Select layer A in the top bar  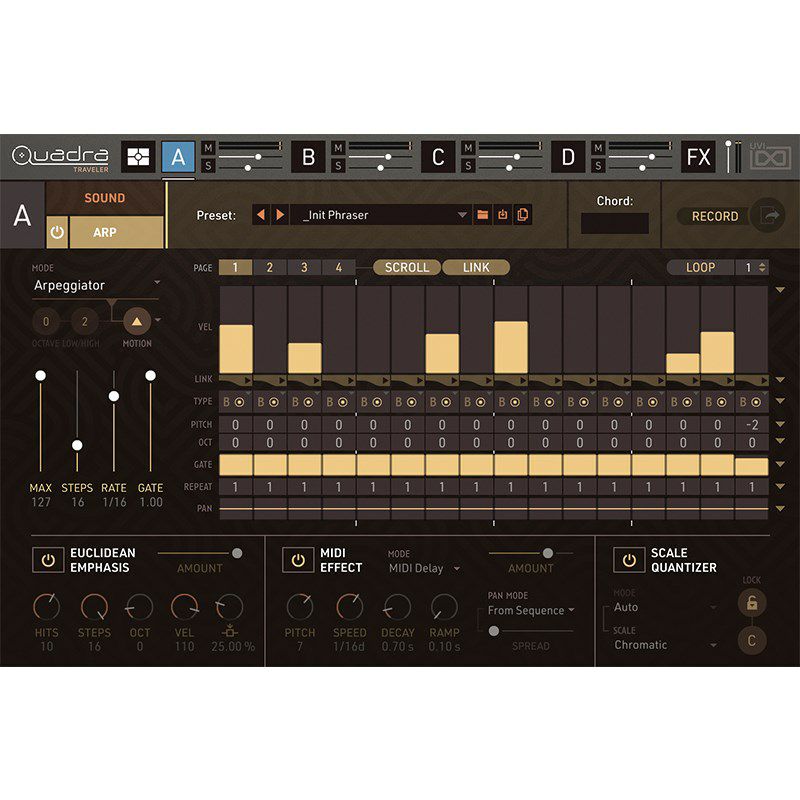tap(178, 157)
